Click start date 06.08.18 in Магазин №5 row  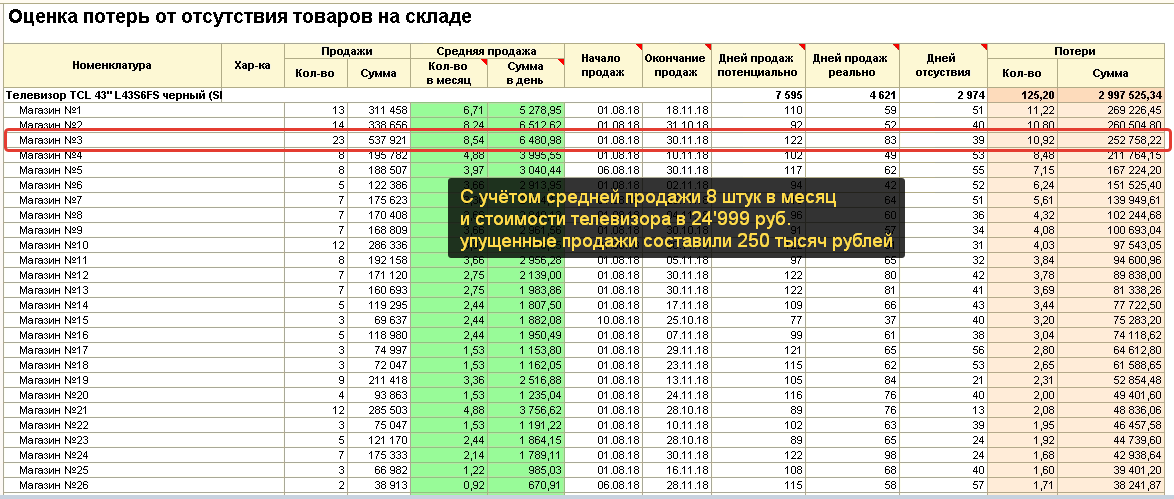pyautogui.click(x=618, y=170)
